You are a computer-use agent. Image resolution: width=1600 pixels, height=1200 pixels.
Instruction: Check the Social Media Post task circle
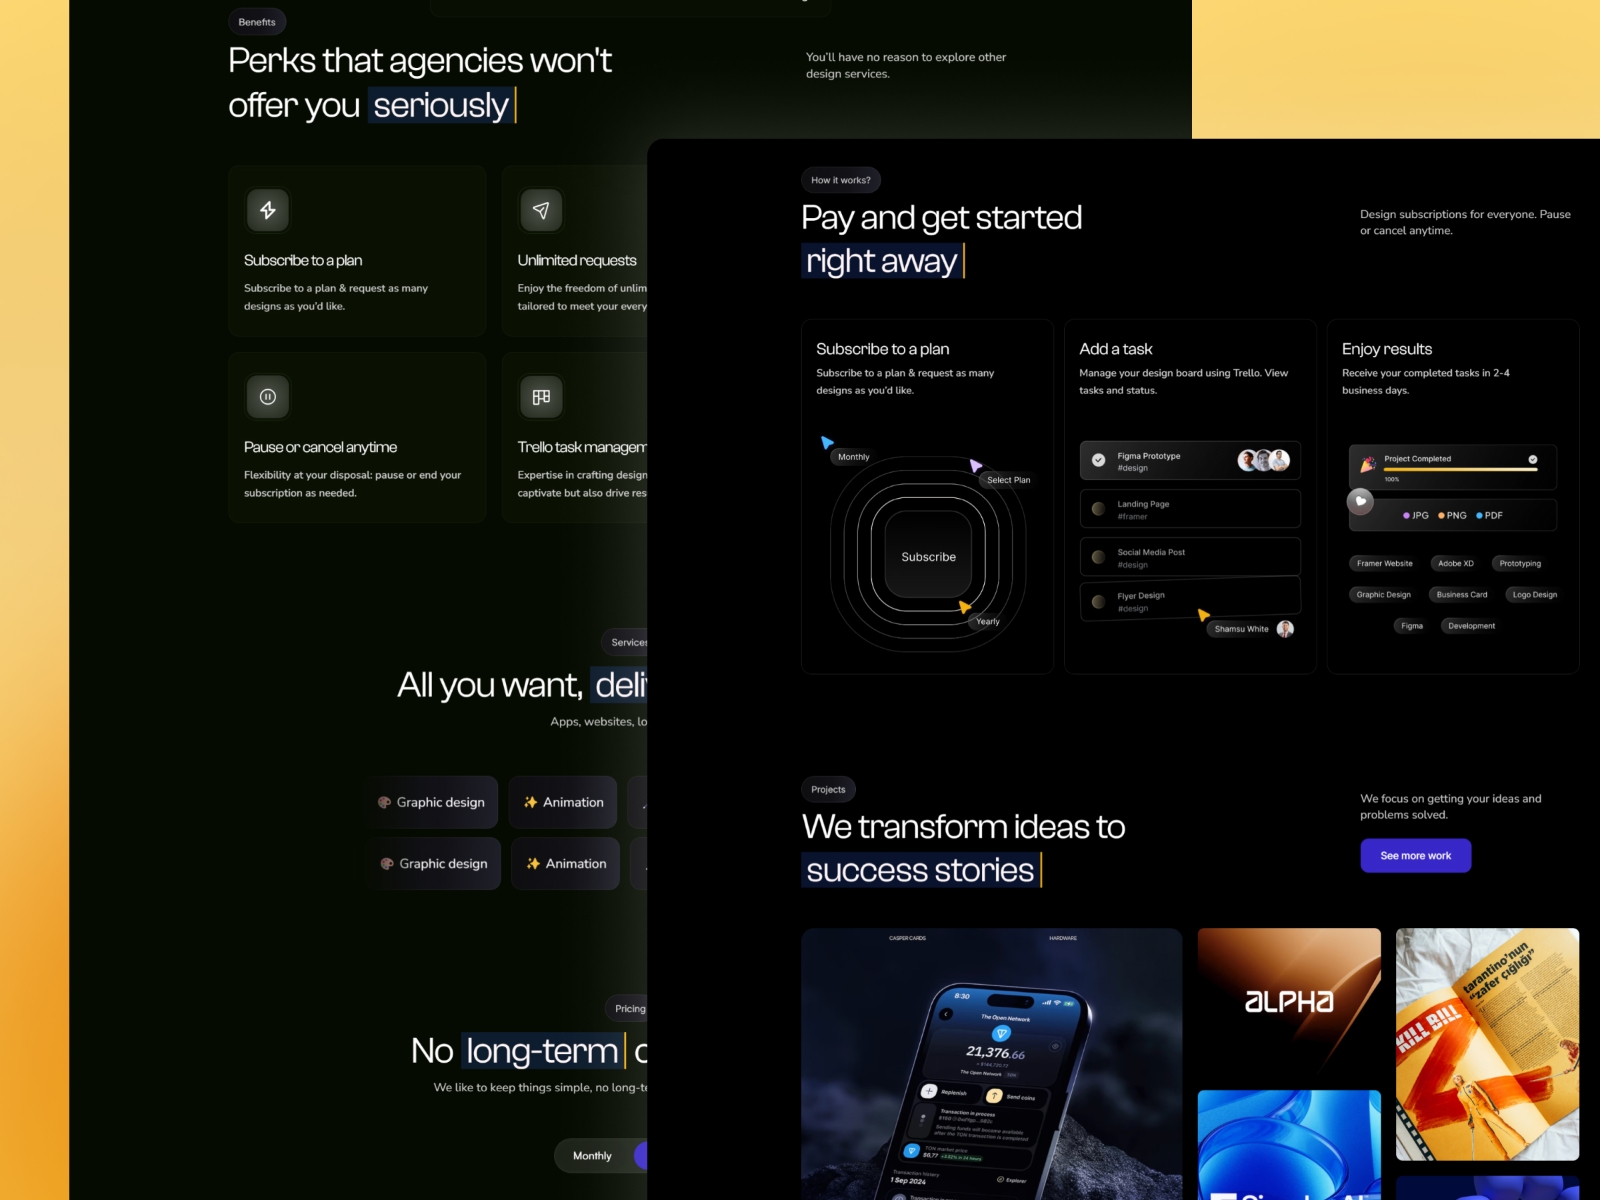(x=1098, y=557)
